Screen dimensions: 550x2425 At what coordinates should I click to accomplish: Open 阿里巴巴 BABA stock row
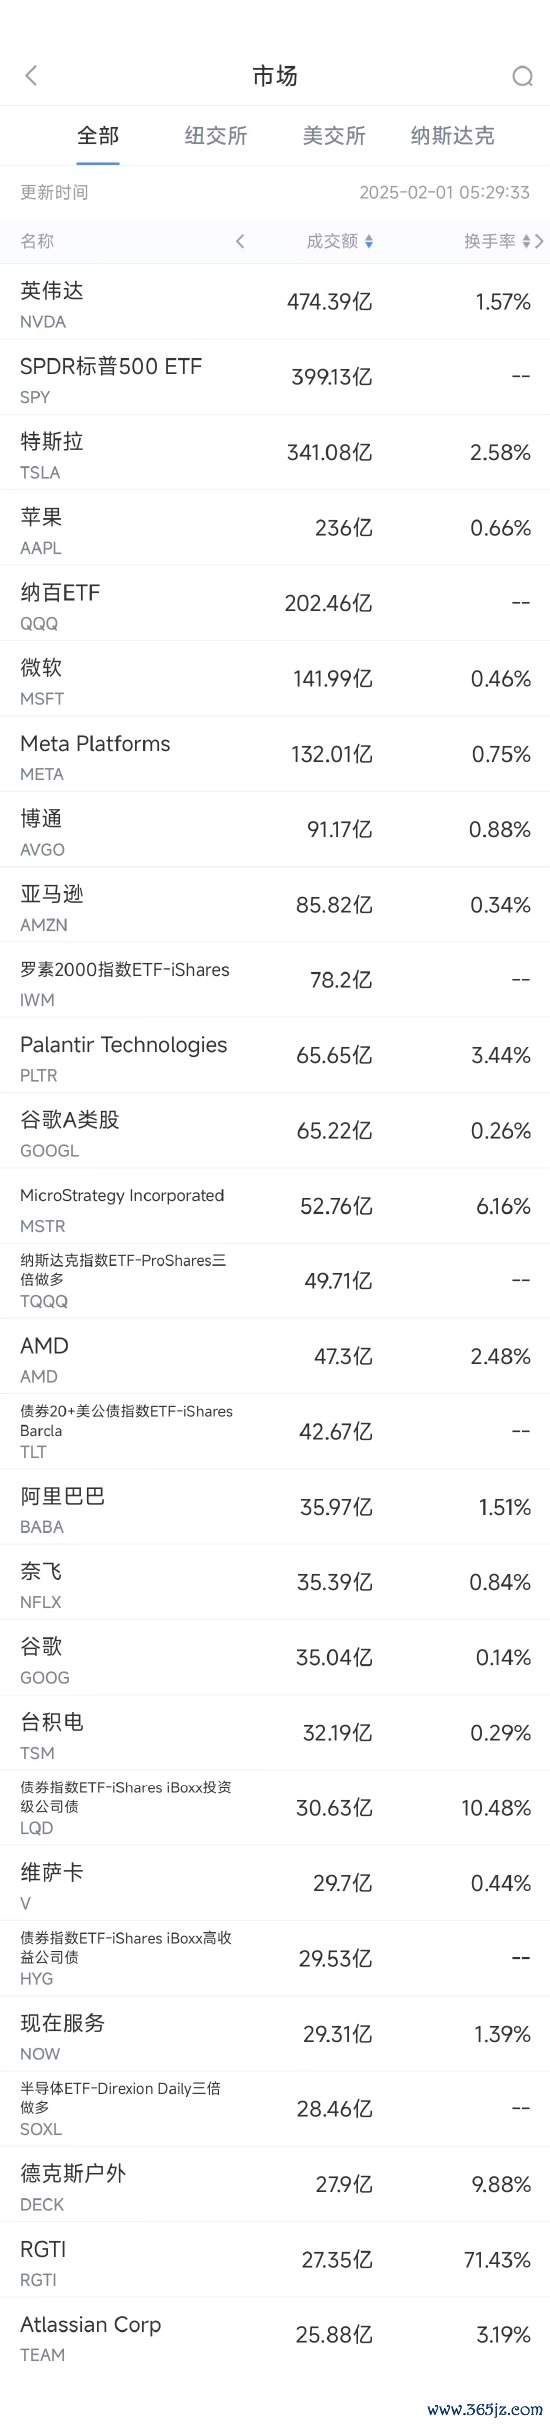coord(275,1508)
